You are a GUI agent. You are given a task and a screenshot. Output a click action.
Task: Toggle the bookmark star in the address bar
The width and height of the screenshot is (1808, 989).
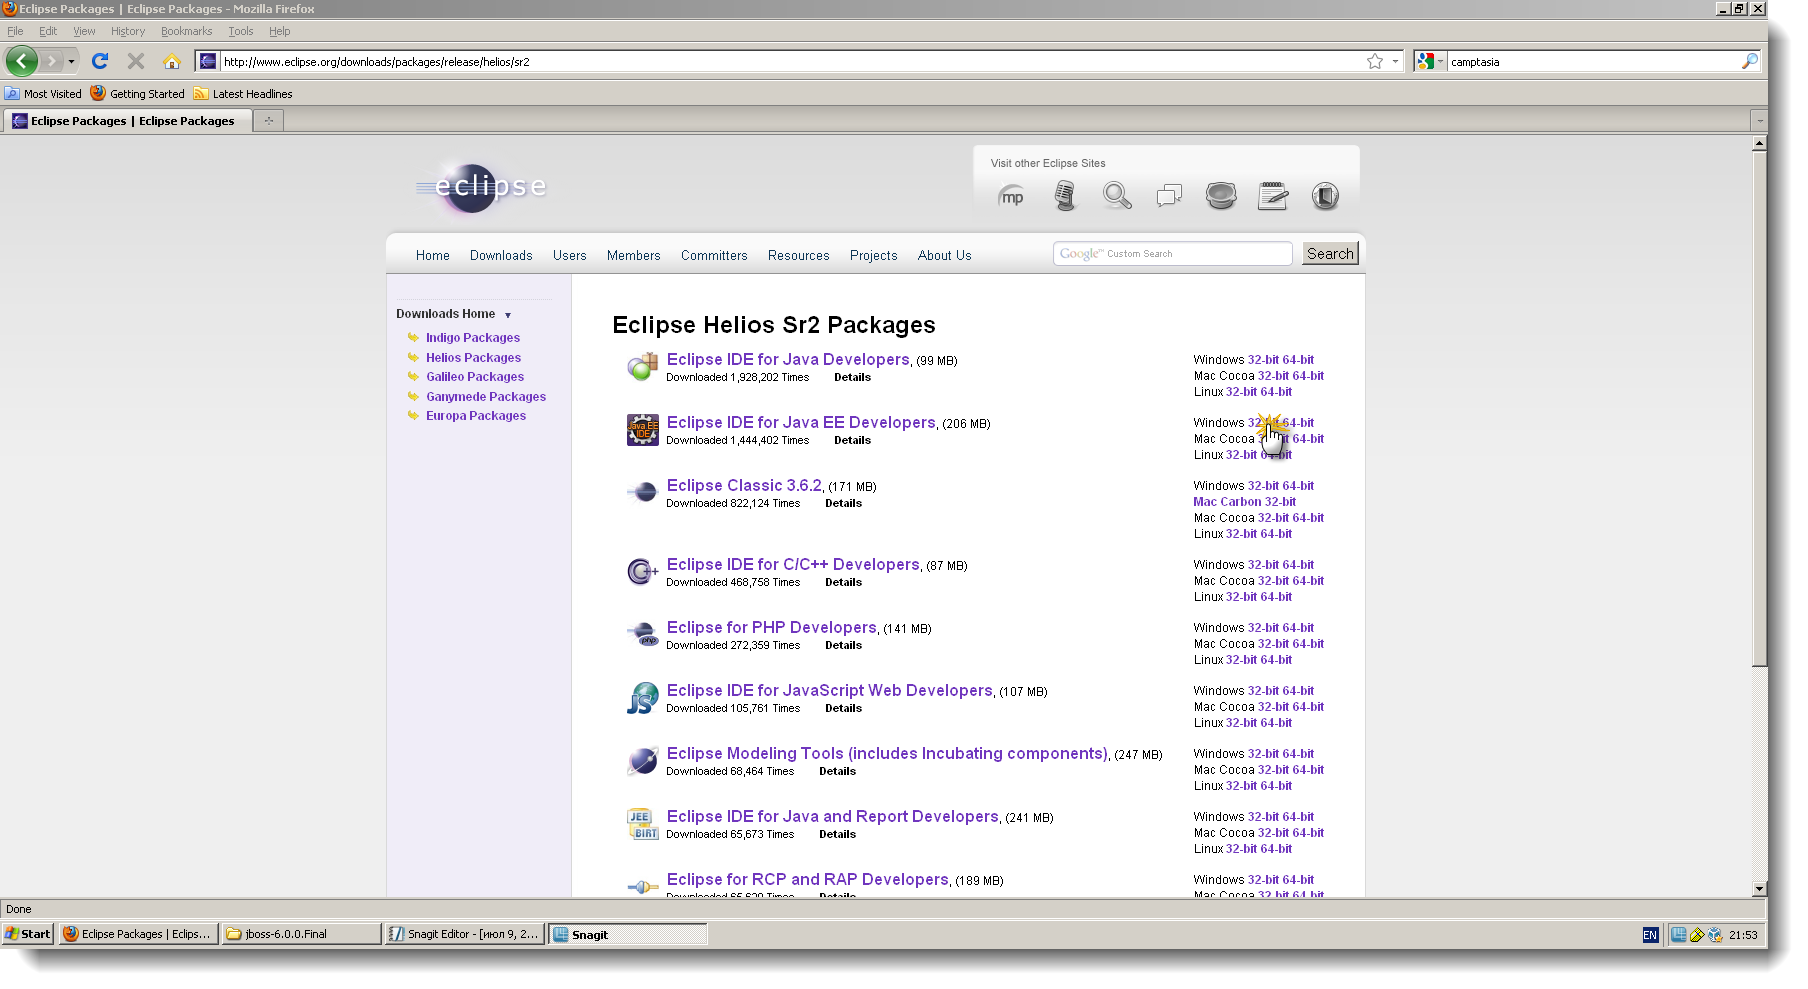tap(1374, 61)
